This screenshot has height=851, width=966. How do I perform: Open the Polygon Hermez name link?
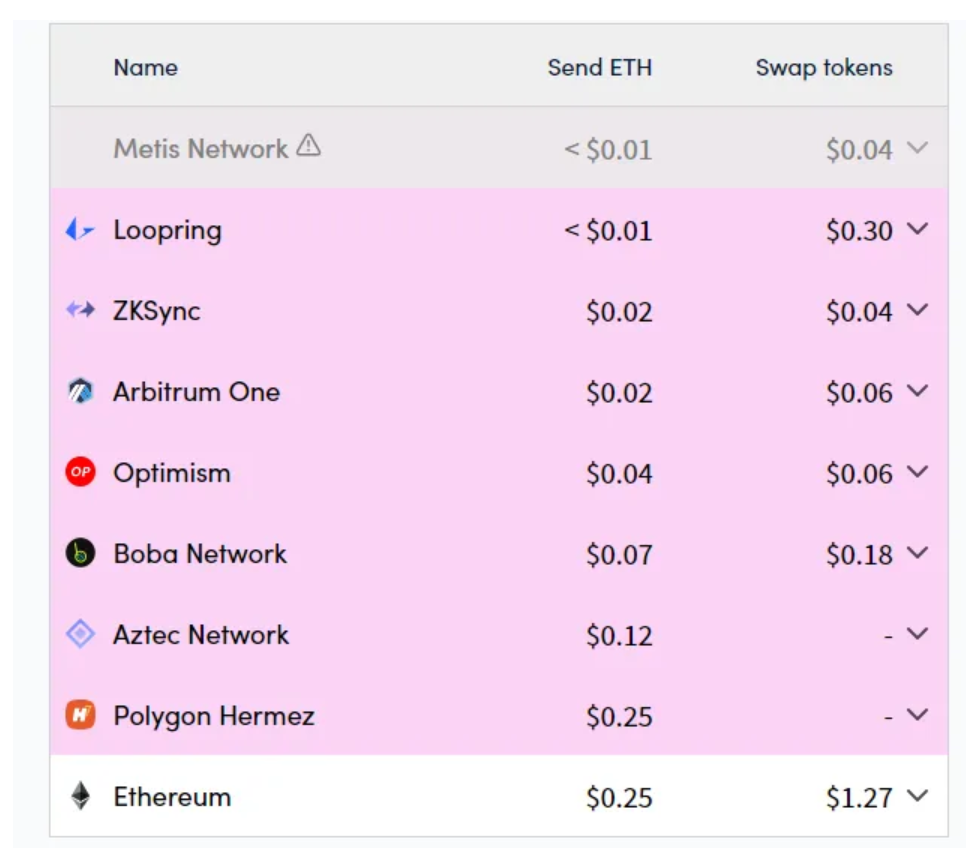coord(213,716)
